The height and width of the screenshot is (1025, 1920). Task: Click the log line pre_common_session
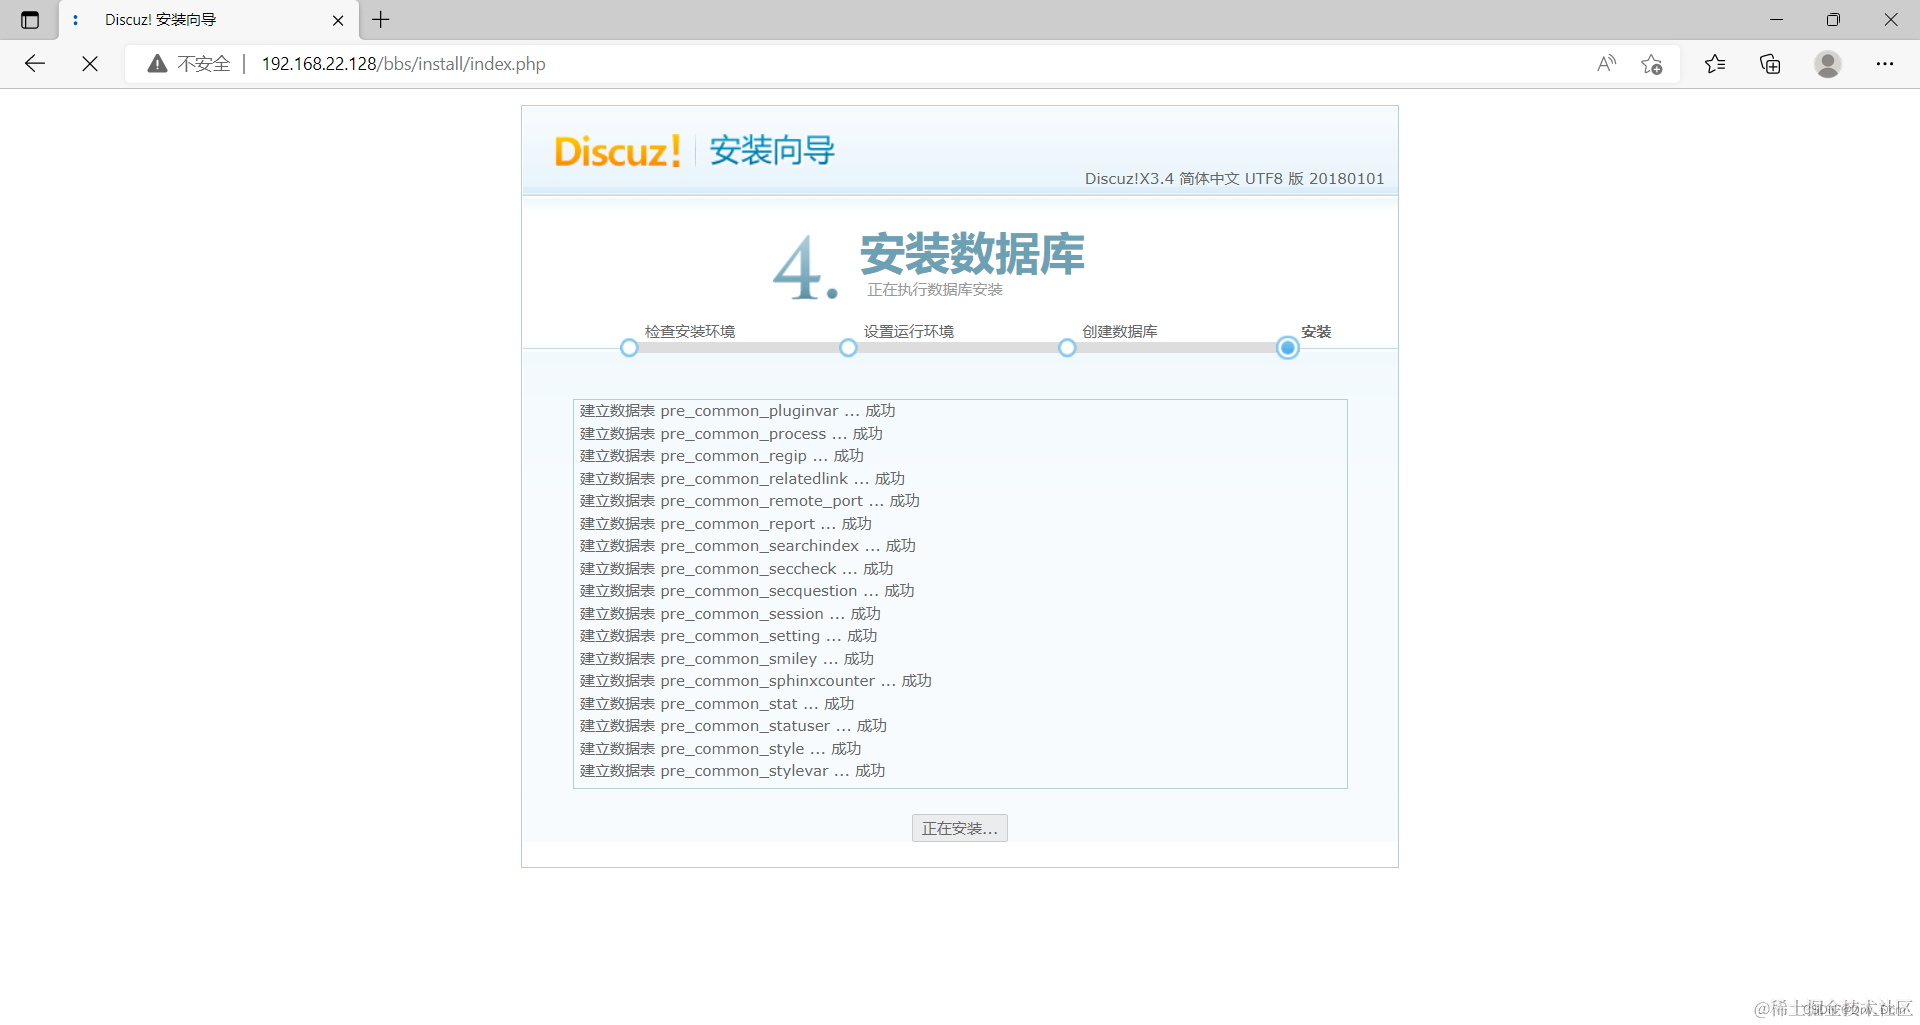point(730,614)
